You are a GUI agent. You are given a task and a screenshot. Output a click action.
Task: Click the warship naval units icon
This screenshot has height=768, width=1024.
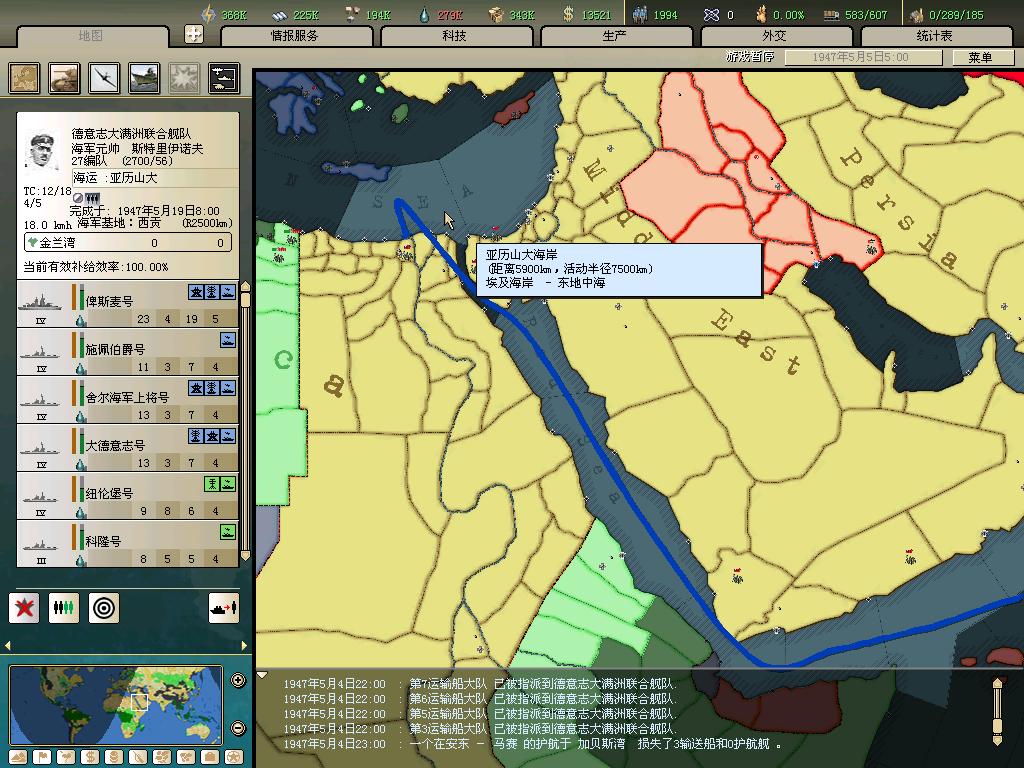tap(144, 78)
